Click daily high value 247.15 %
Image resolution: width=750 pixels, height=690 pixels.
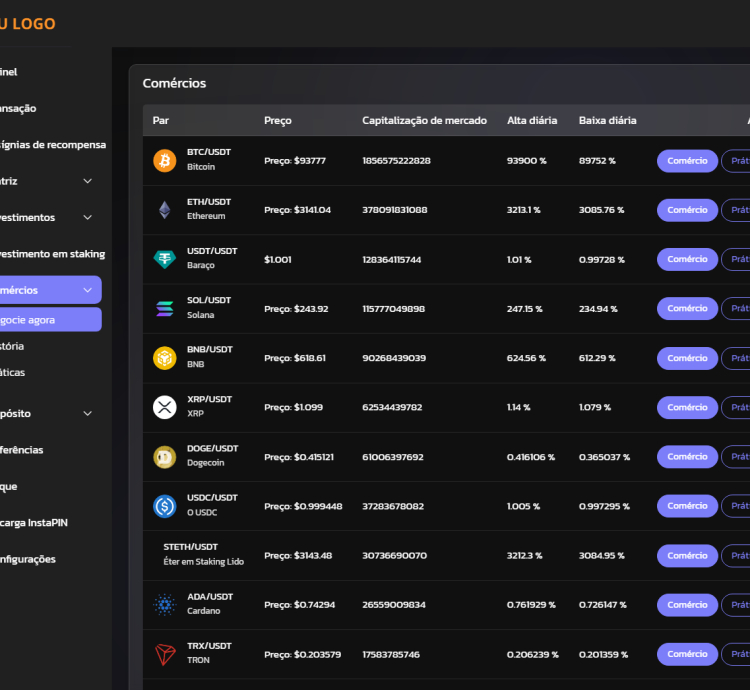click(525, 309)
